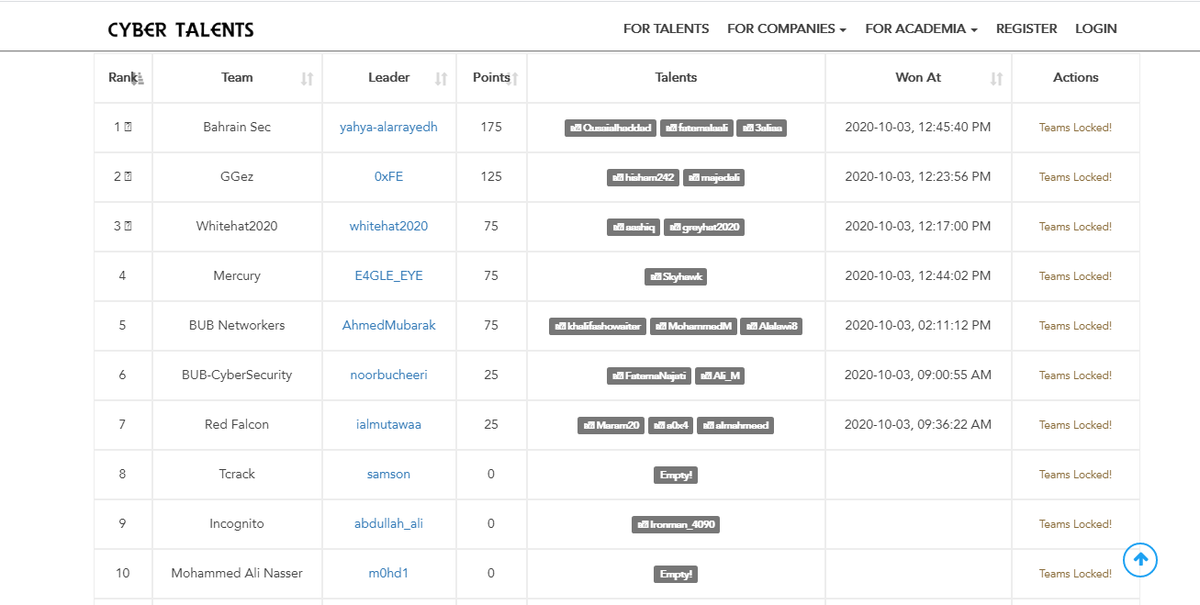The image size is (1200, 605).
Task: Click the Skyhawk talent badge
Action: 676,277
